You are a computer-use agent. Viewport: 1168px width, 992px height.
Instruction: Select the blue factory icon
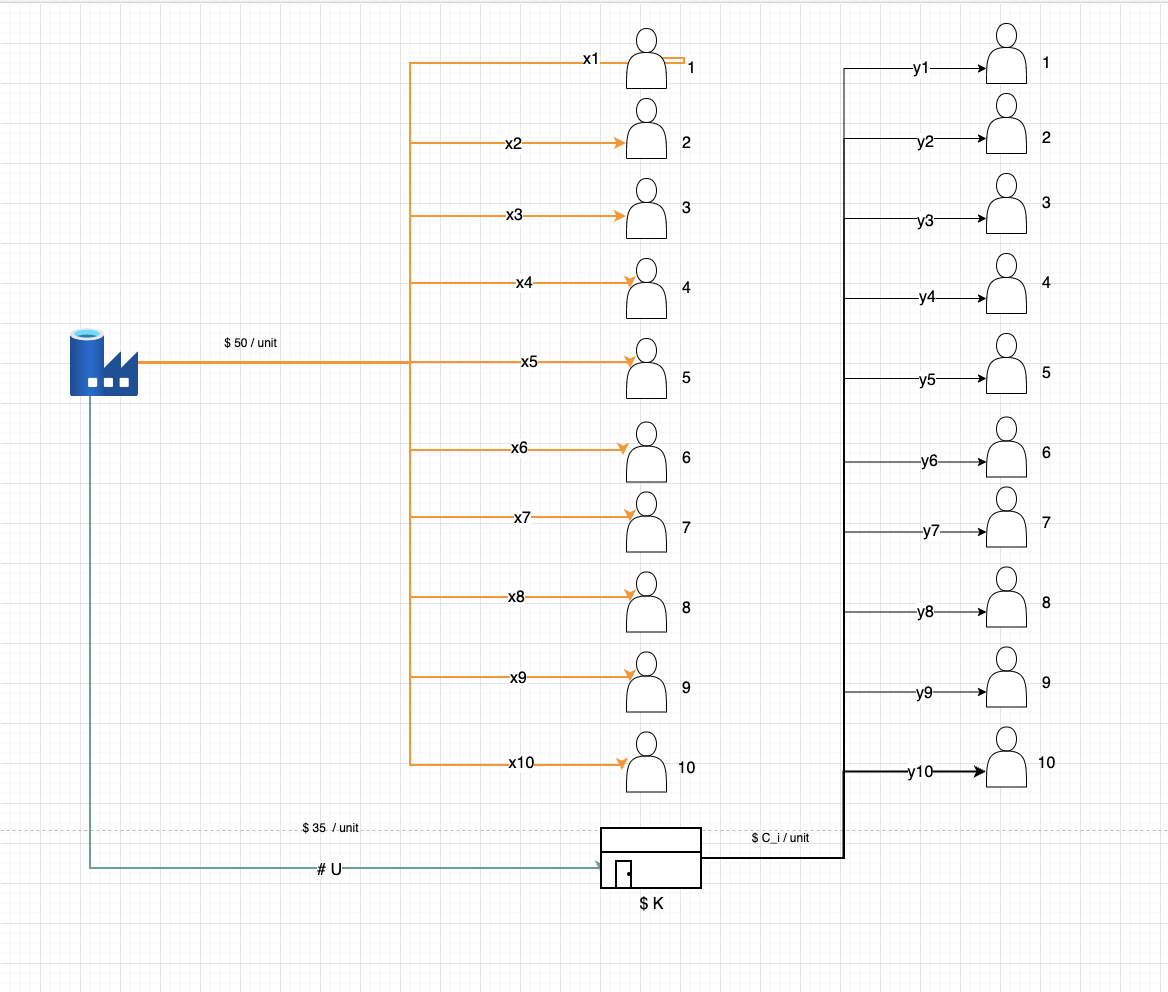click(x=104, y=363)
